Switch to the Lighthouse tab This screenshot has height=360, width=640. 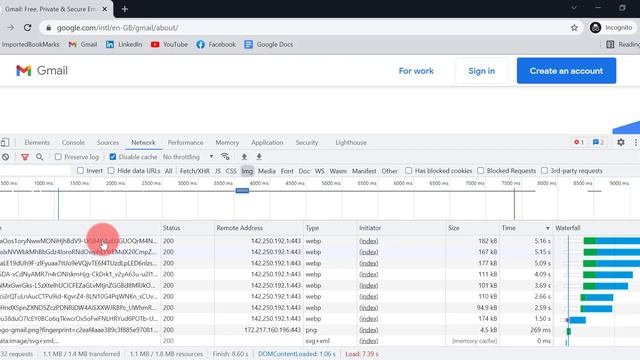click(351, 142)
